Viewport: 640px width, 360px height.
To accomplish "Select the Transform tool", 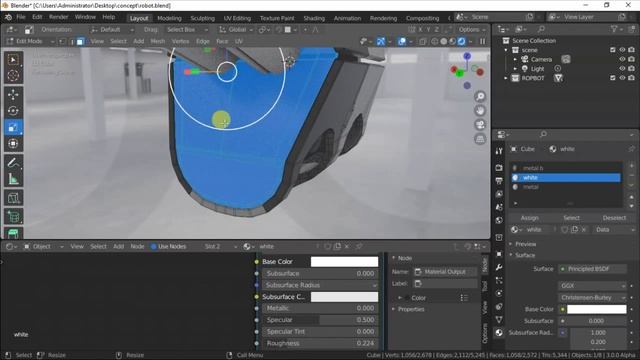I will [x=13, y=144].
